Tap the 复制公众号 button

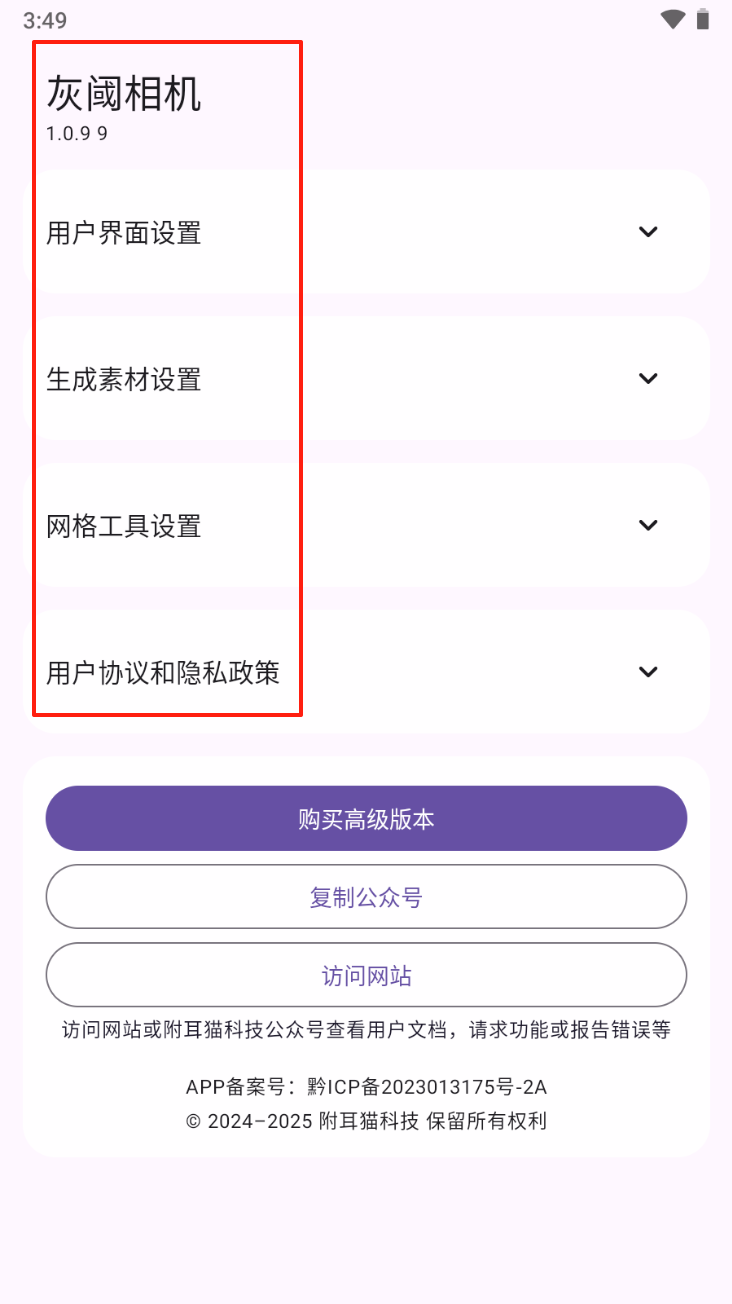(x=366, y=897)
